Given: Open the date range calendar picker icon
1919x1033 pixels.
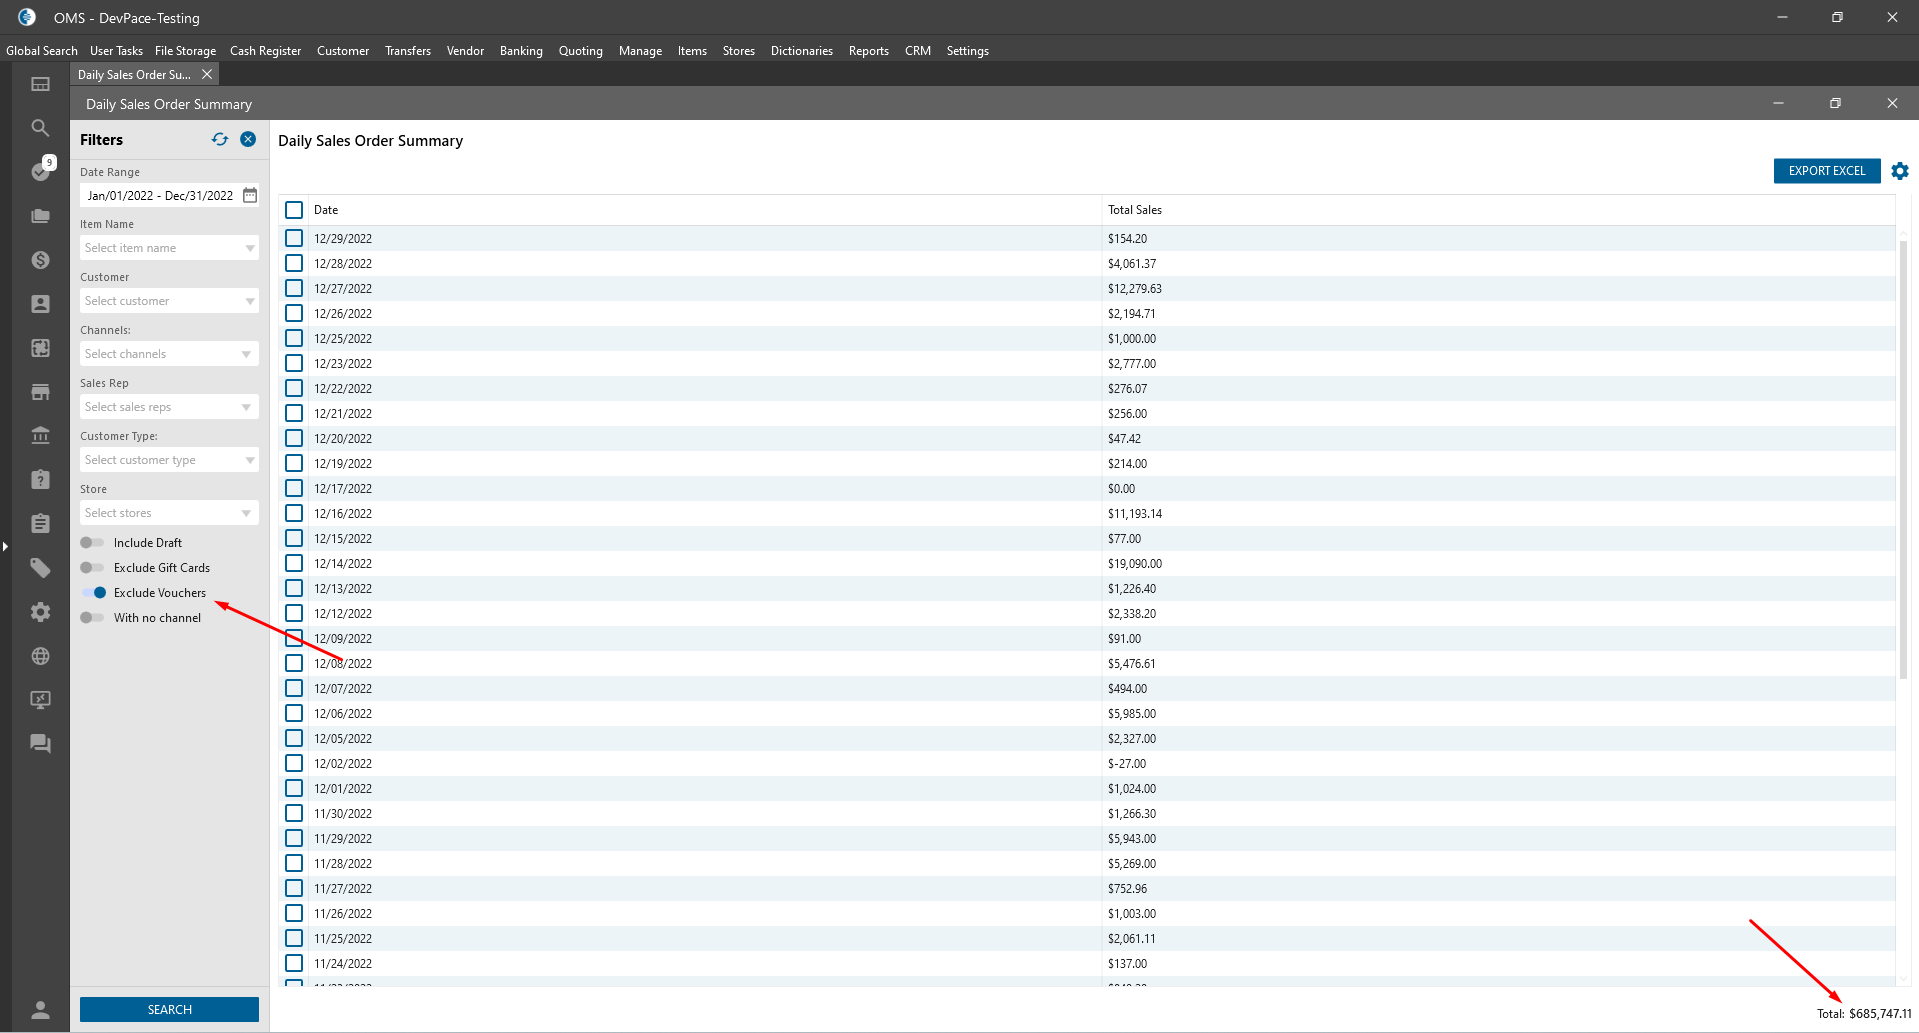Looking at the screenshot, I should point(250,195).
